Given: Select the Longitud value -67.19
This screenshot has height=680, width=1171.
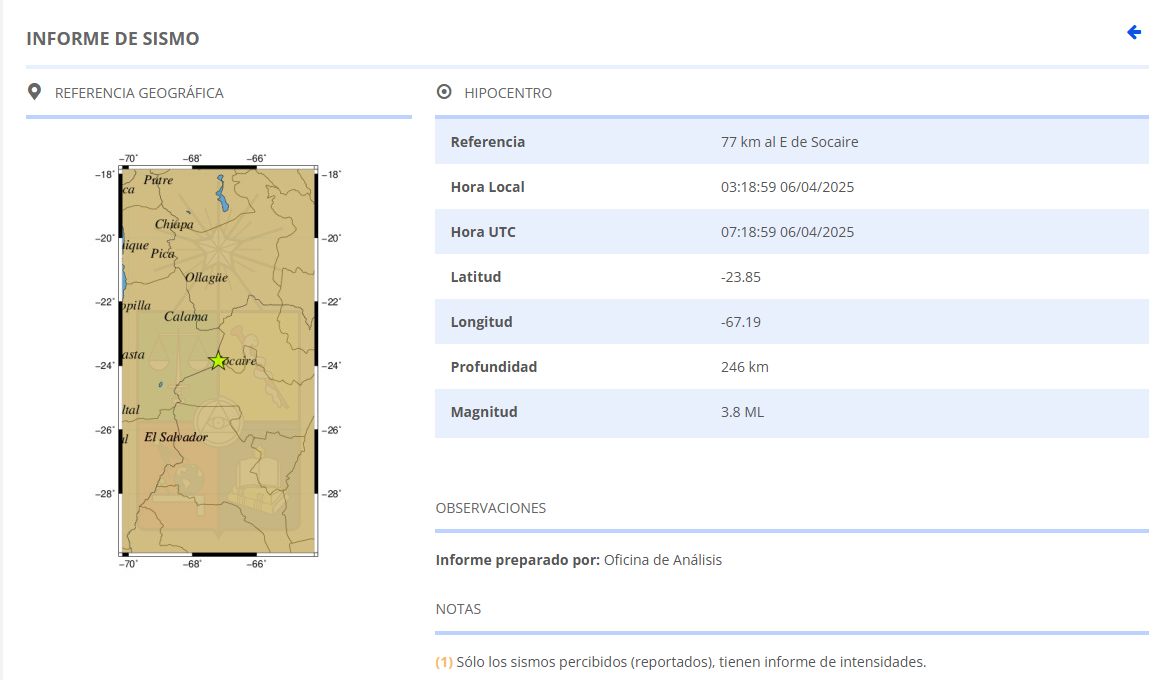Looking at the screenshot, I should (x=740, y=322).
